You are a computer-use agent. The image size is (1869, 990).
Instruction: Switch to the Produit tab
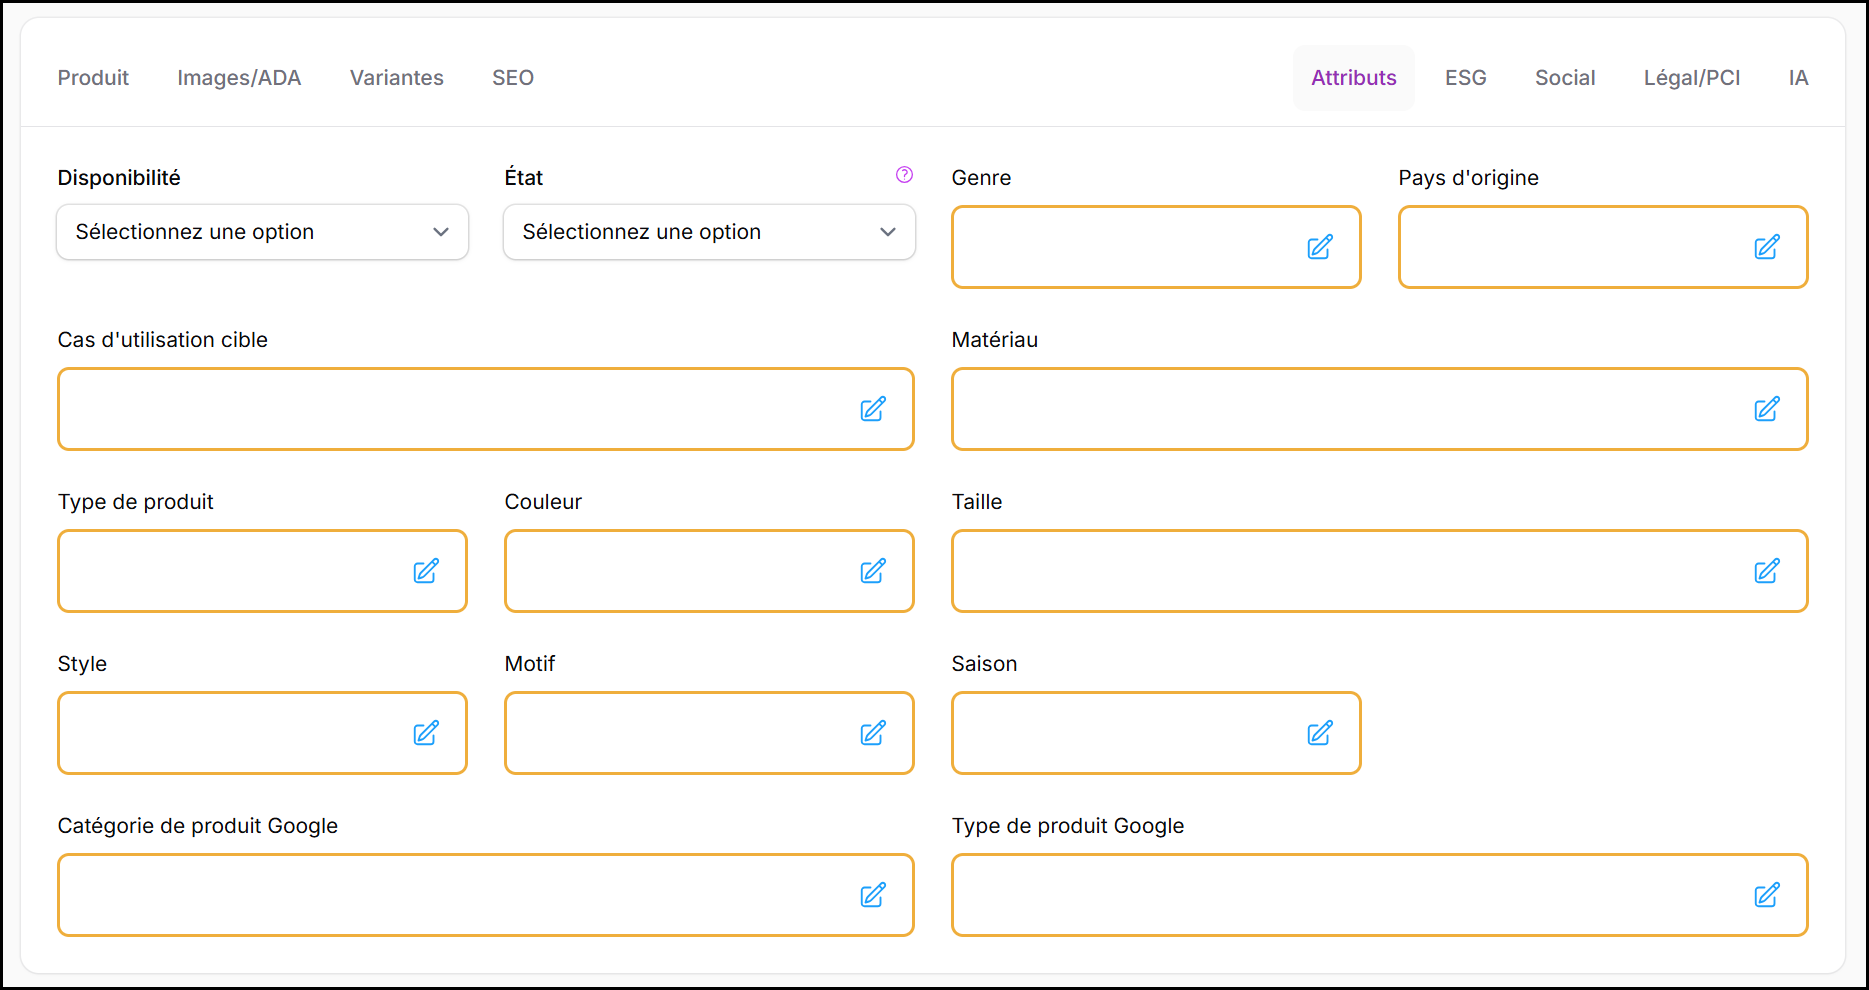pyautogui.click(x=93, y=78)
